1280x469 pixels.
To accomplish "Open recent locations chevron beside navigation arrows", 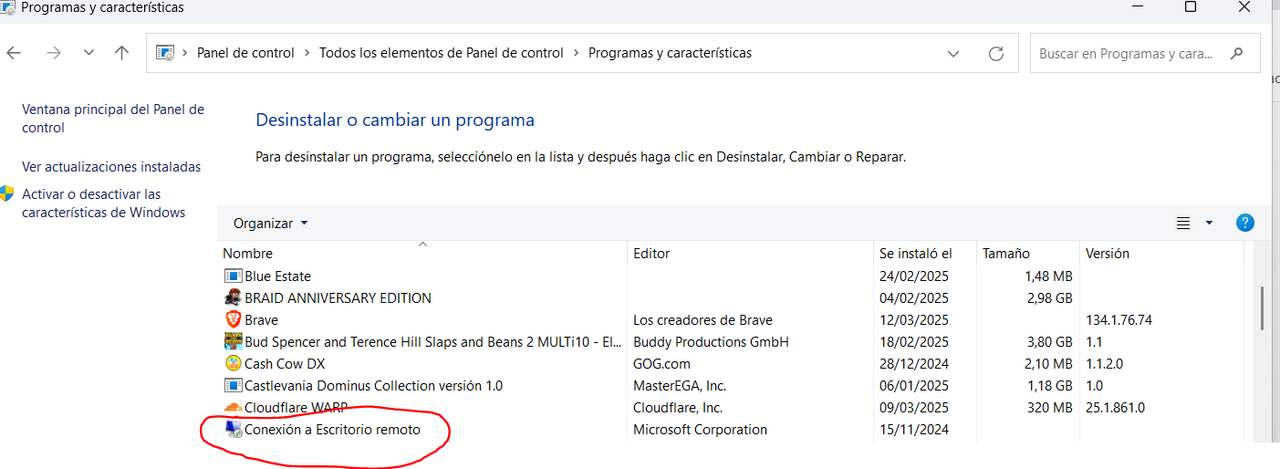I will pyautogui.click(x=89, y=53).
